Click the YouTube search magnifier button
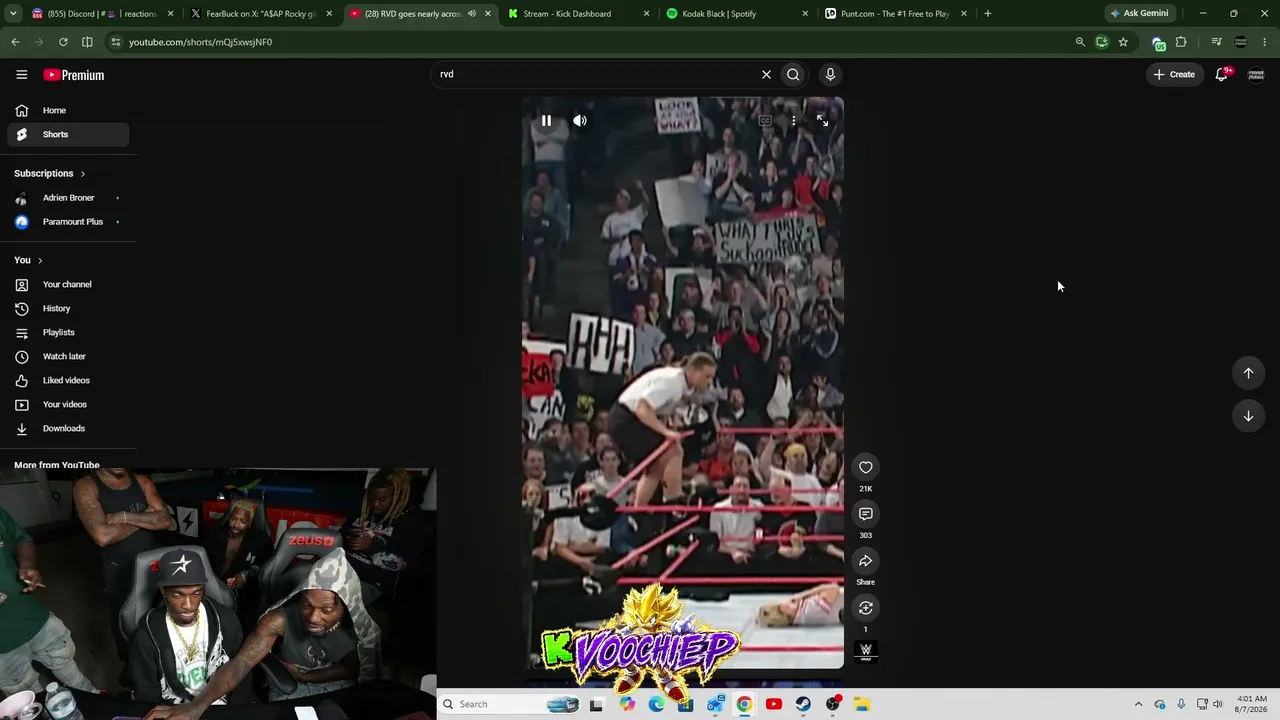The width and height of the screenshot is (1280, 720). pos(793,74)
